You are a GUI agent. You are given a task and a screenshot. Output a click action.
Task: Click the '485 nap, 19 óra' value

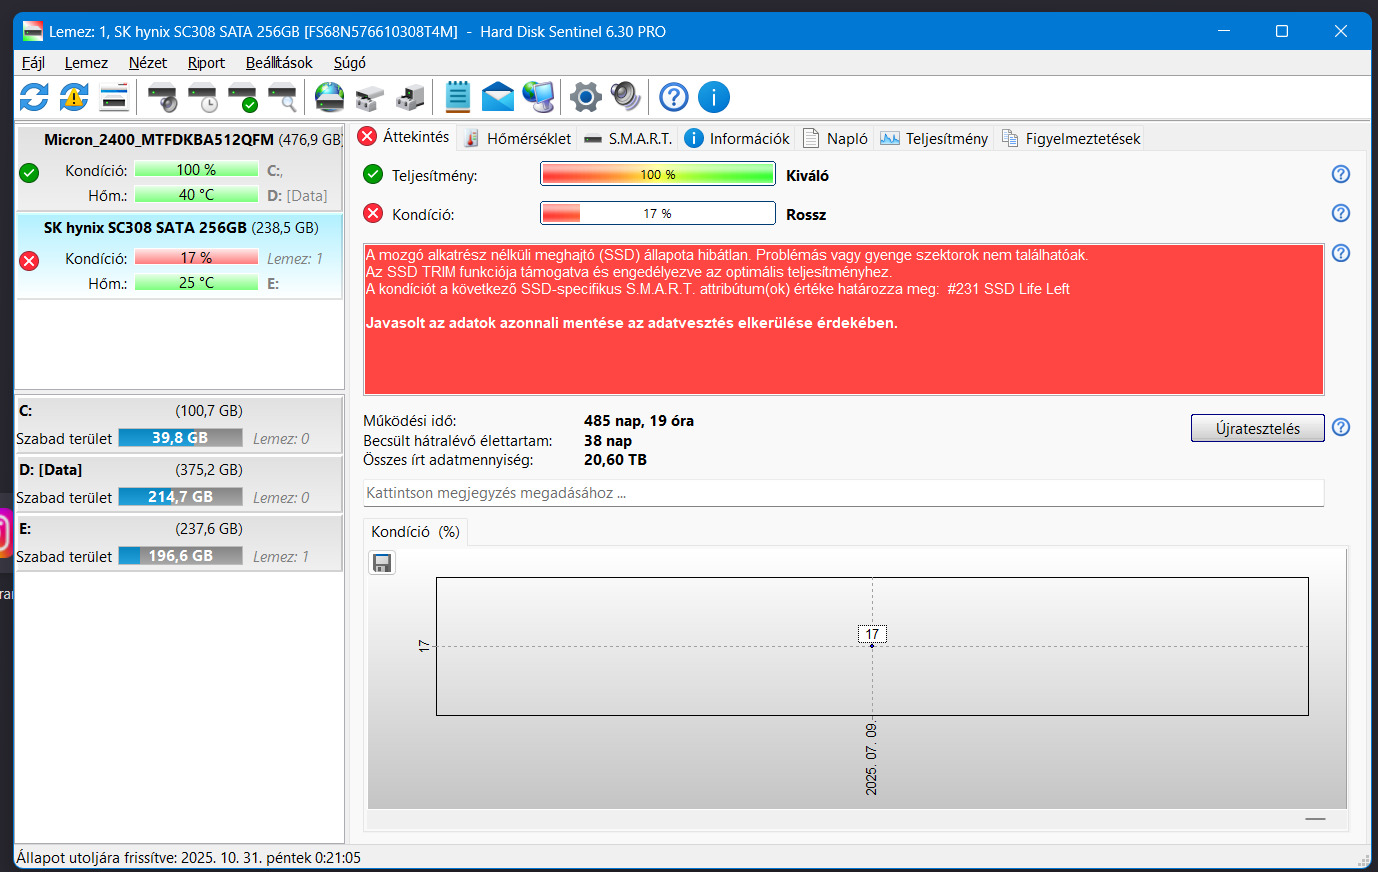click(x=639, y=421)
